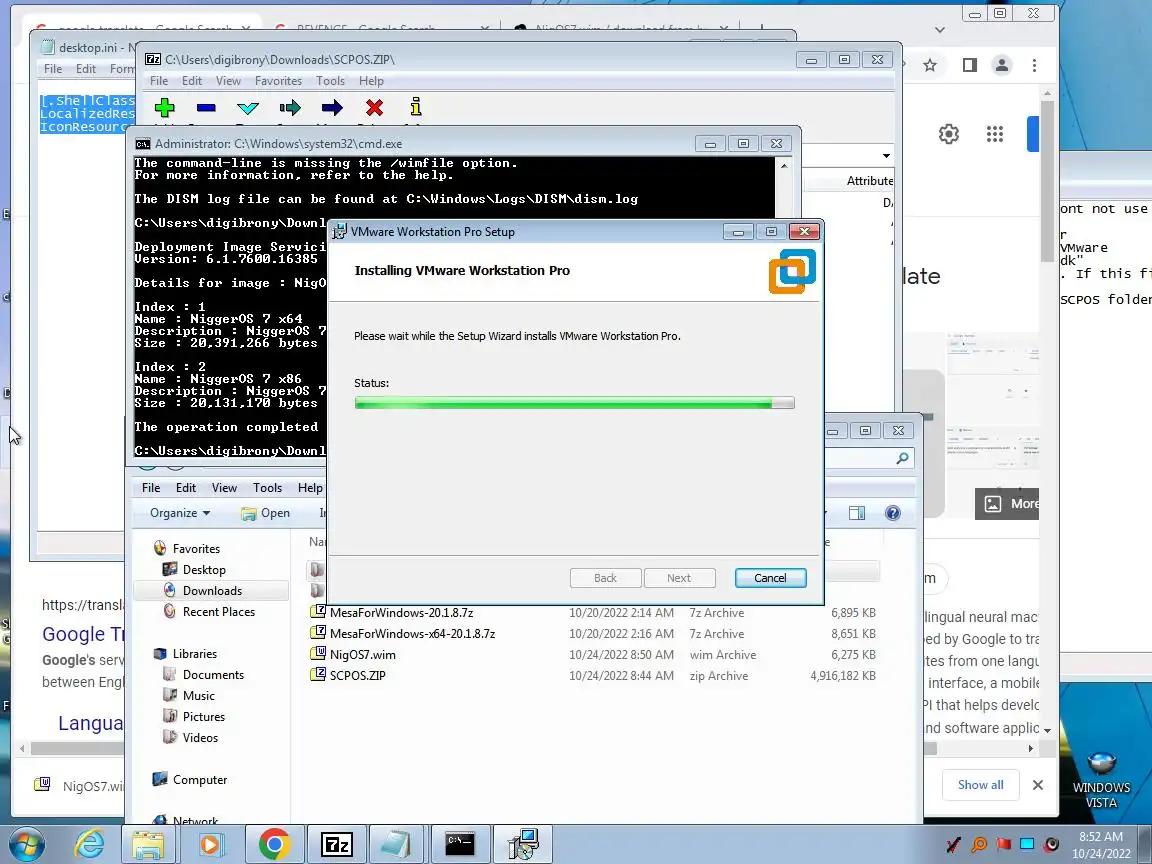Screen dimensions: 1152x864
Task: Open Windows Explorer taskbar icon
Action: click(148, 845)
